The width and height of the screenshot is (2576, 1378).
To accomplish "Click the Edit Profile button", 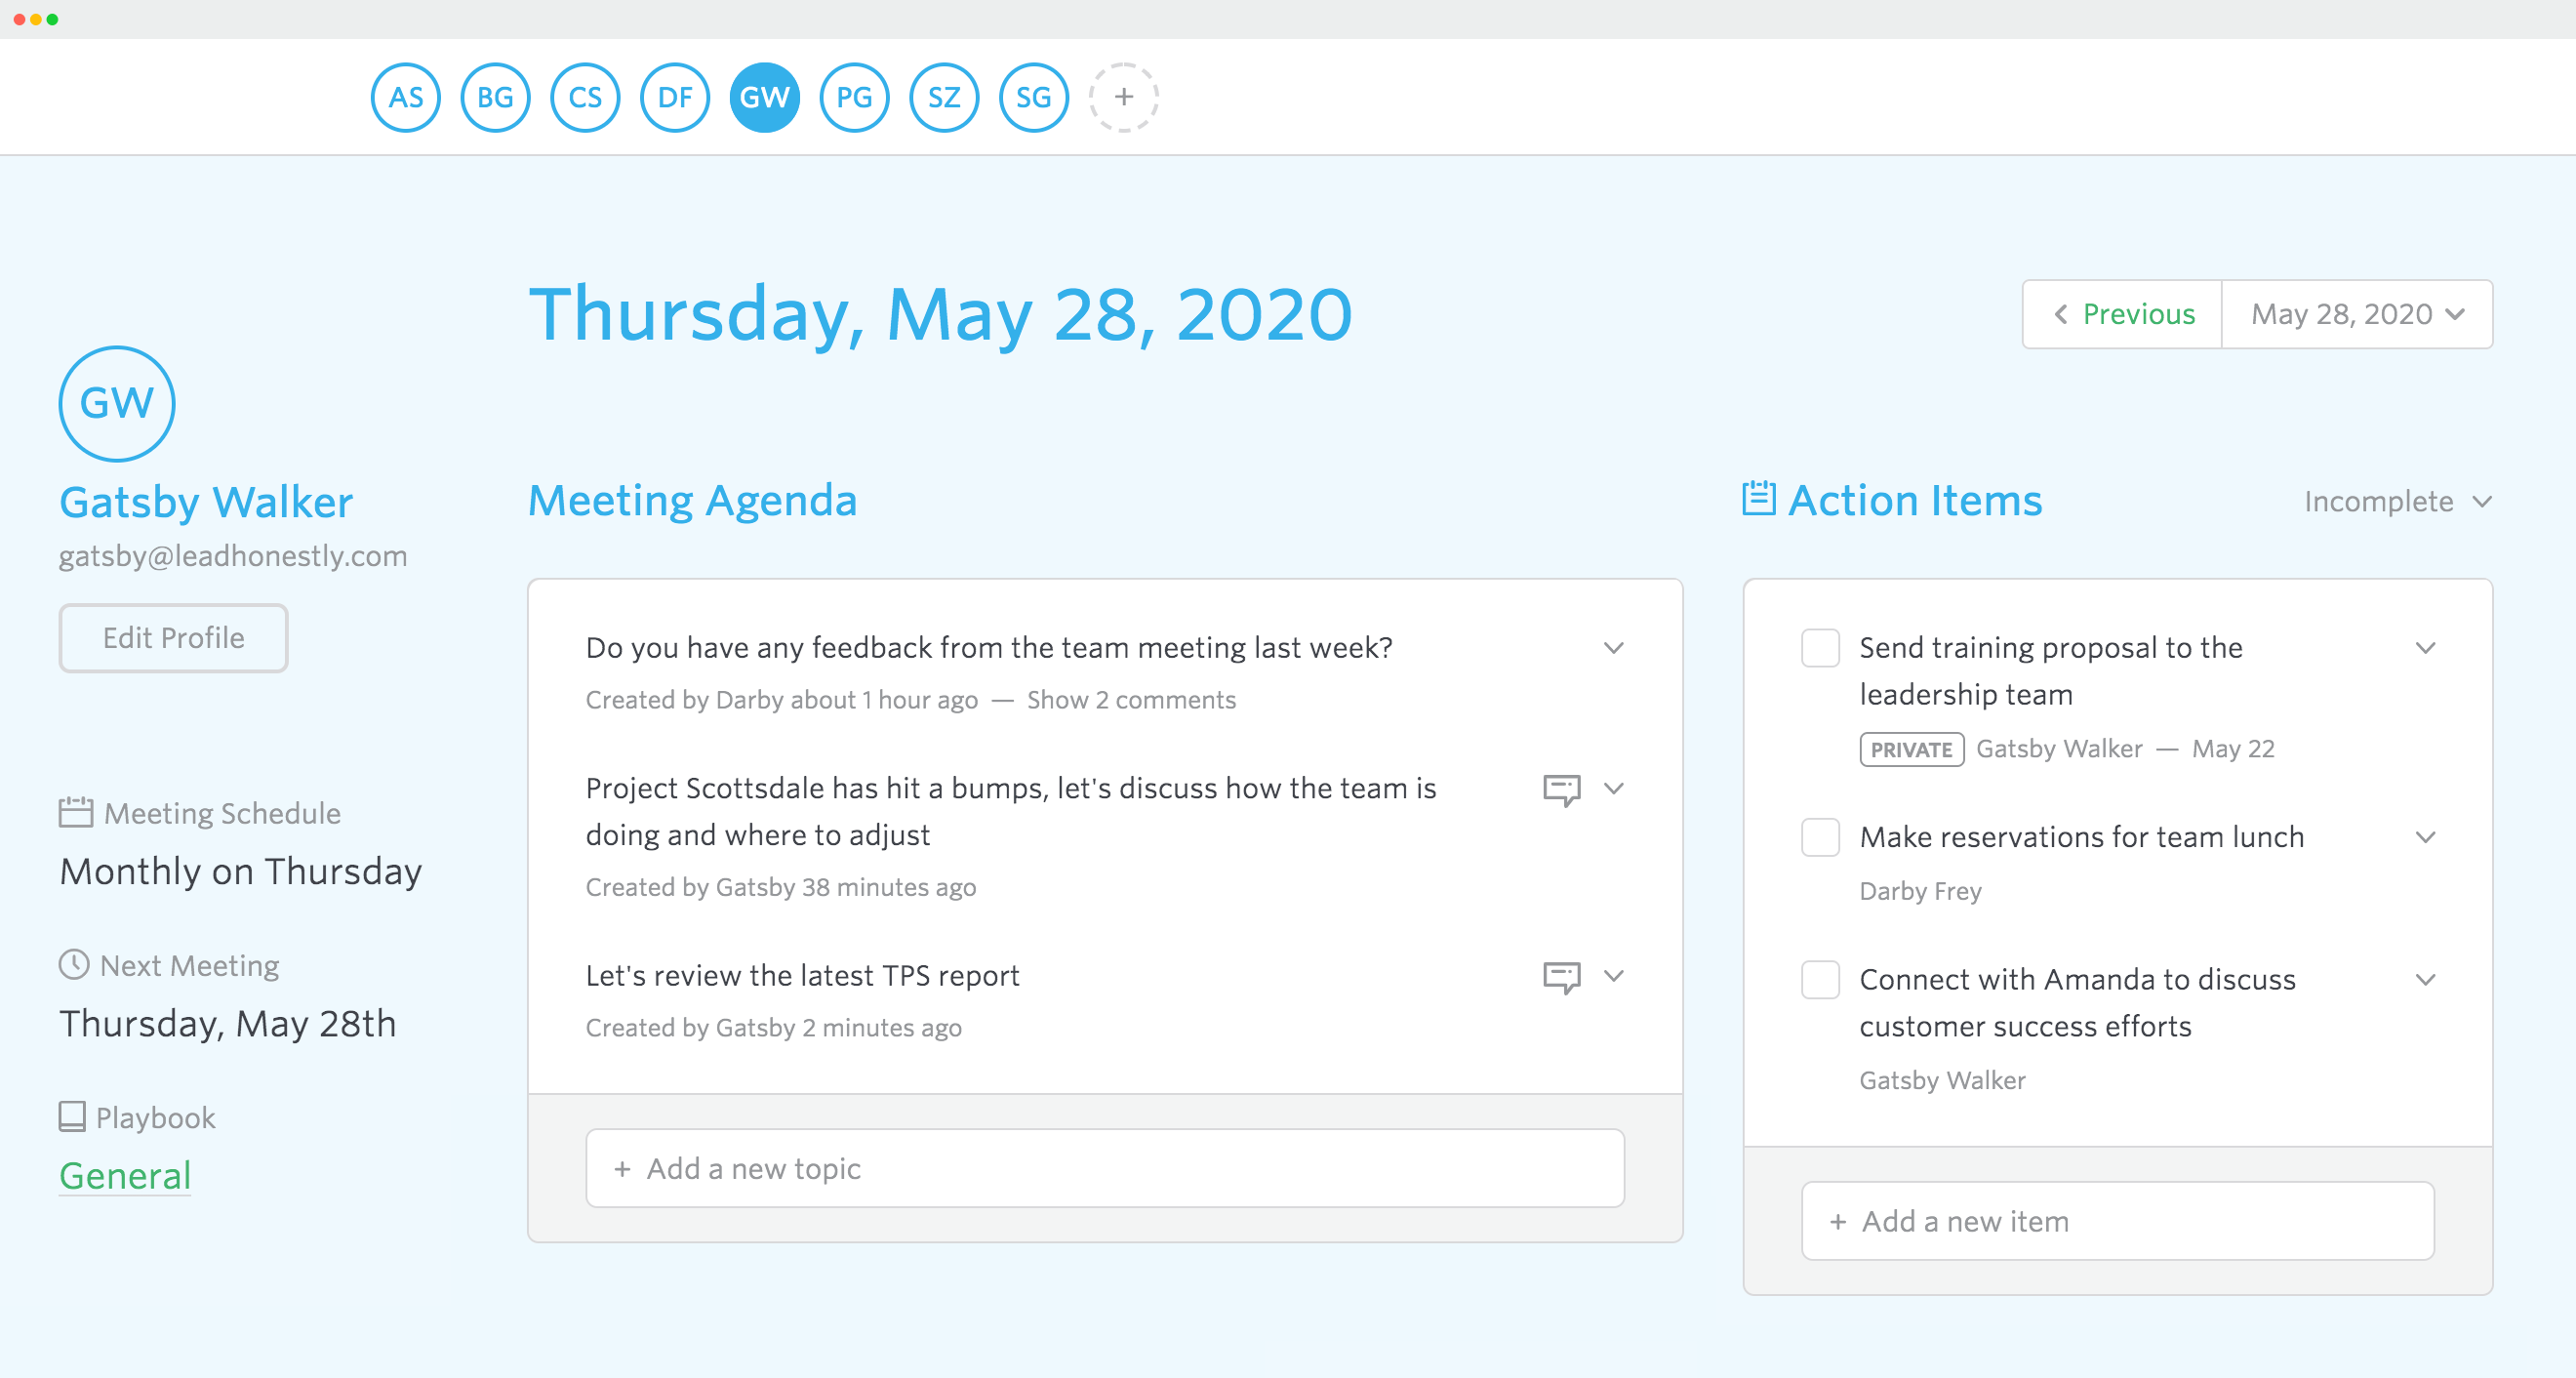I will pos(172,637).
